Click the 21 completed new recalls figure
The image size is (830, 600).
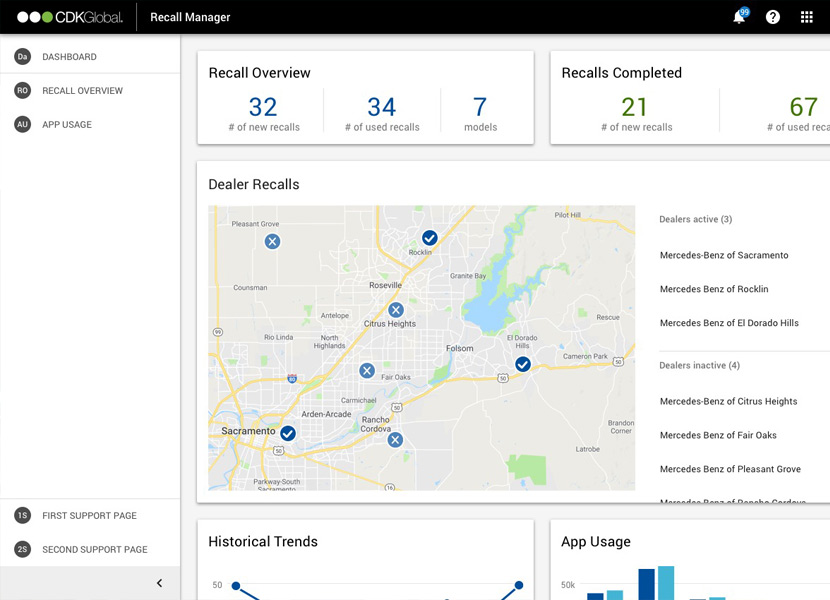(x=634, y=107)
